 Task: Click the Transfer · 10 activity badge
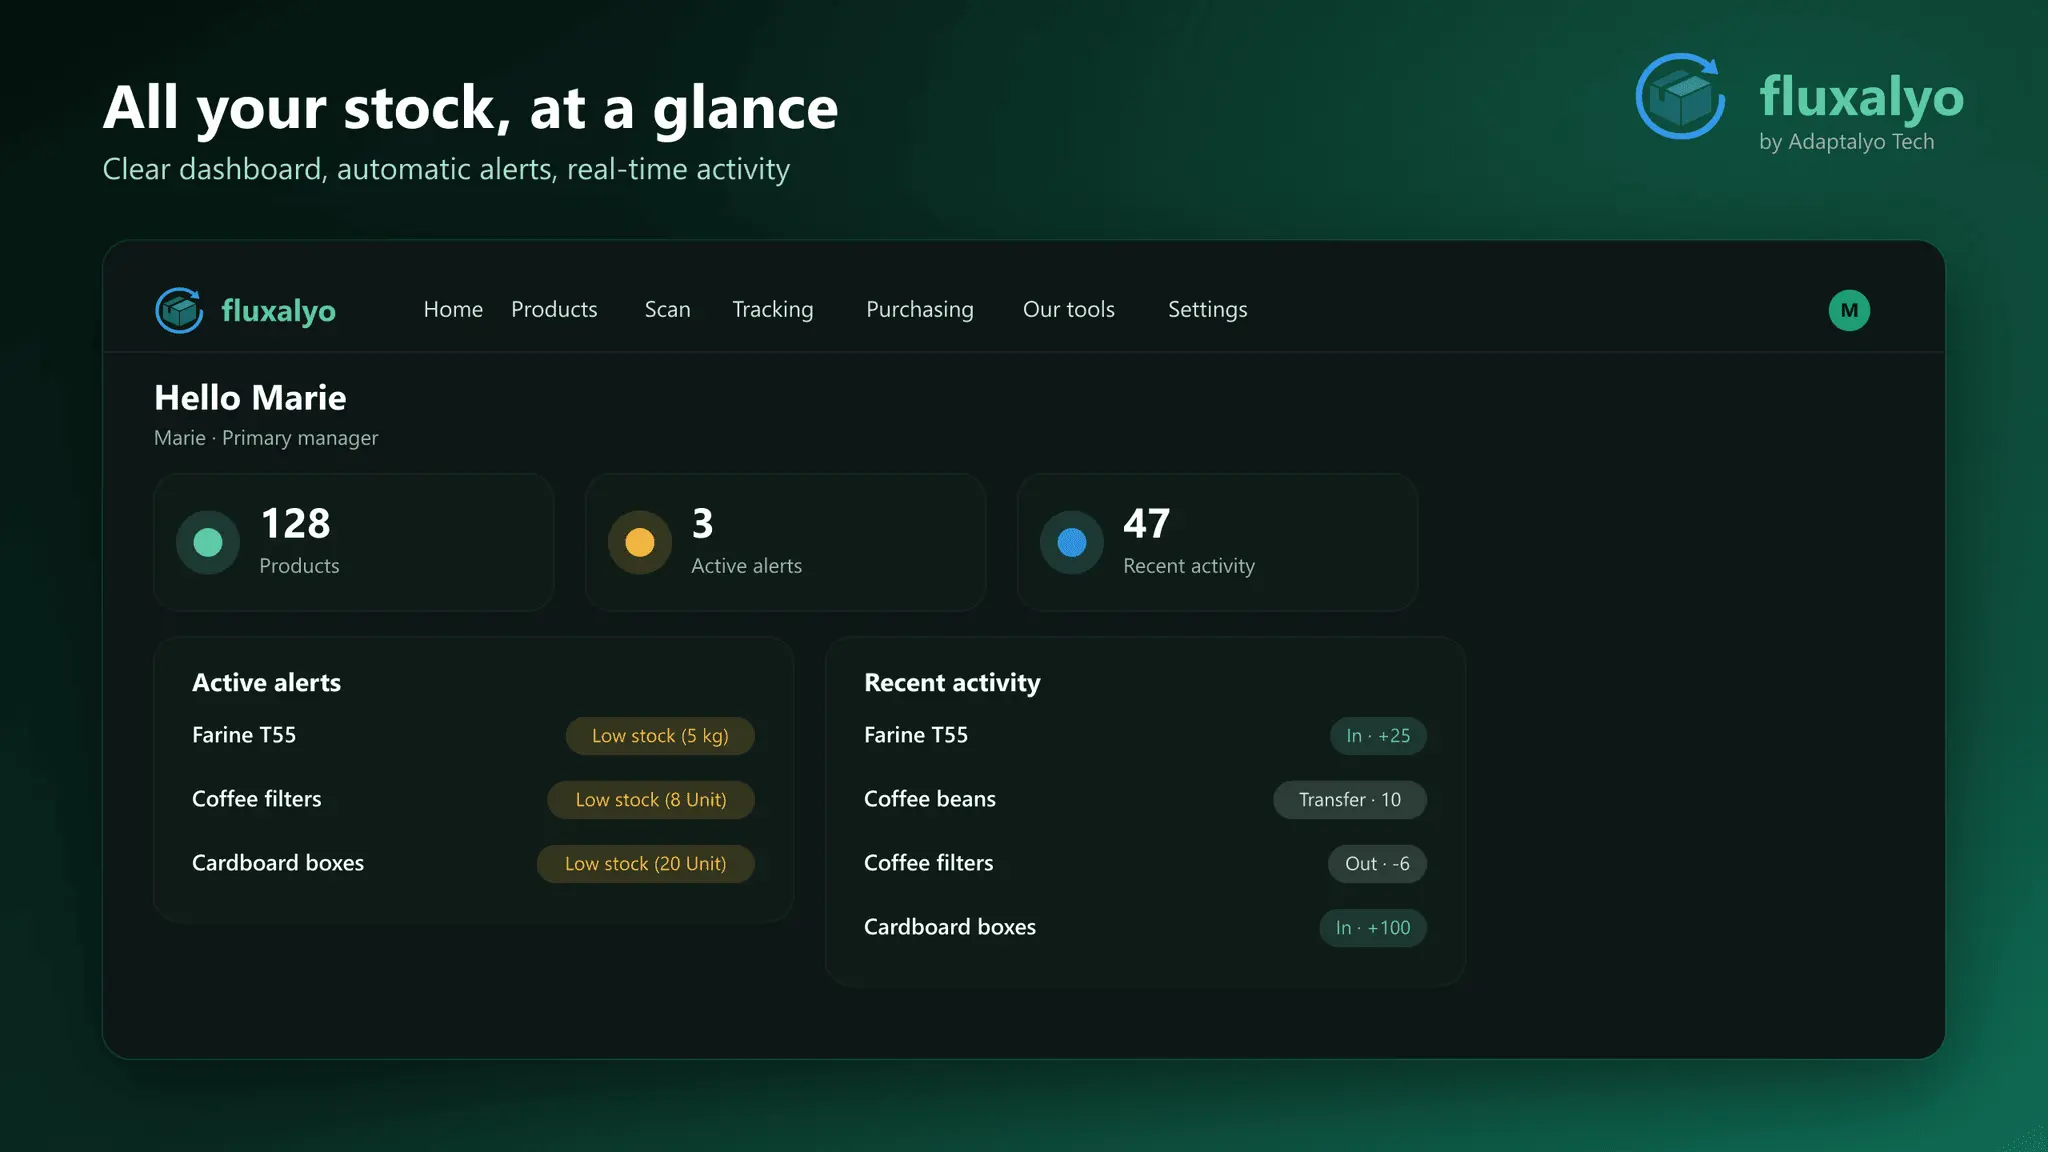click(x=1350, y=800)
